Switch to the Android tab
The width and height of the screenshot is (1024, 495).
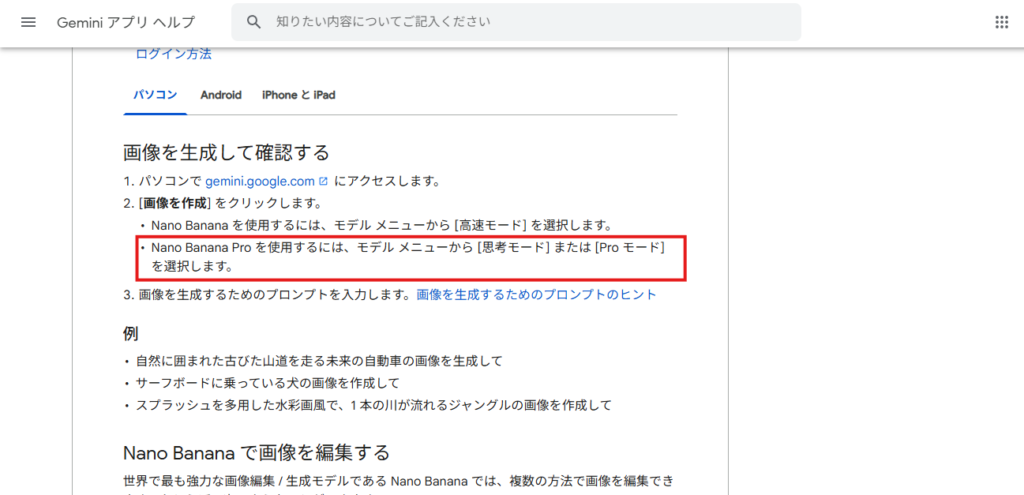tap(221, 95)
